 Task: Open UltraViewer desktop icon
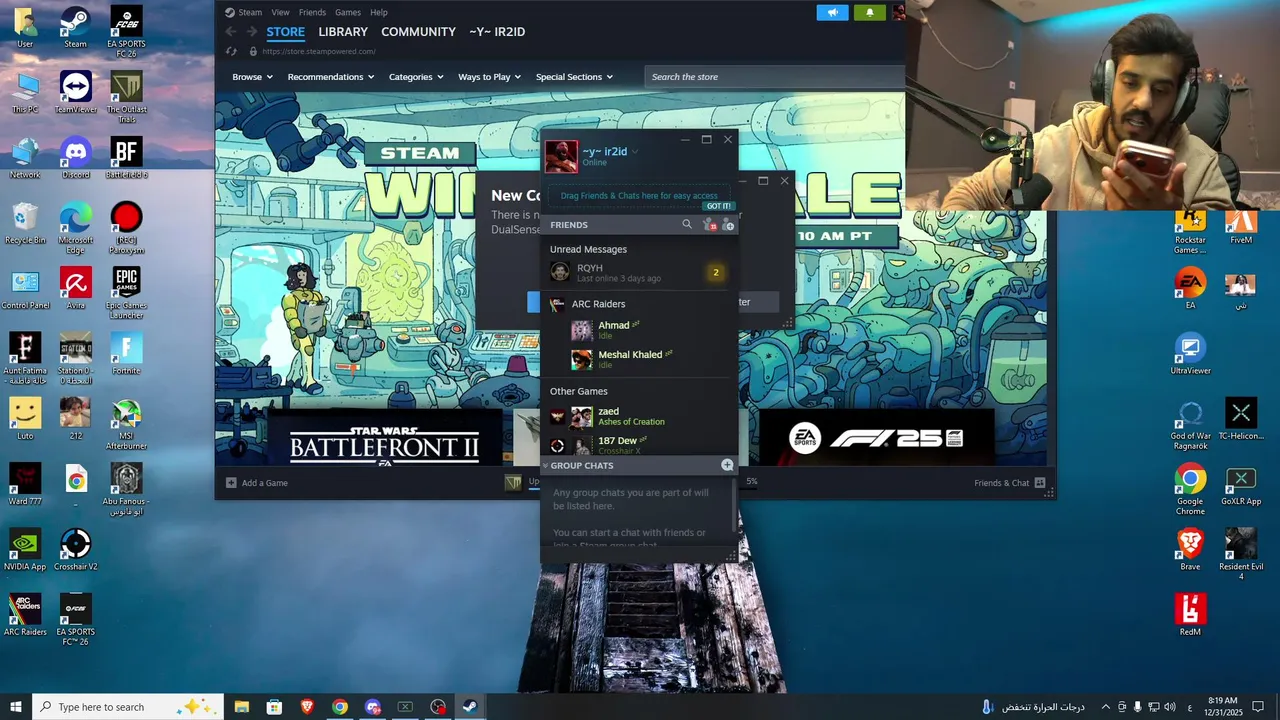click(1190, 354)
